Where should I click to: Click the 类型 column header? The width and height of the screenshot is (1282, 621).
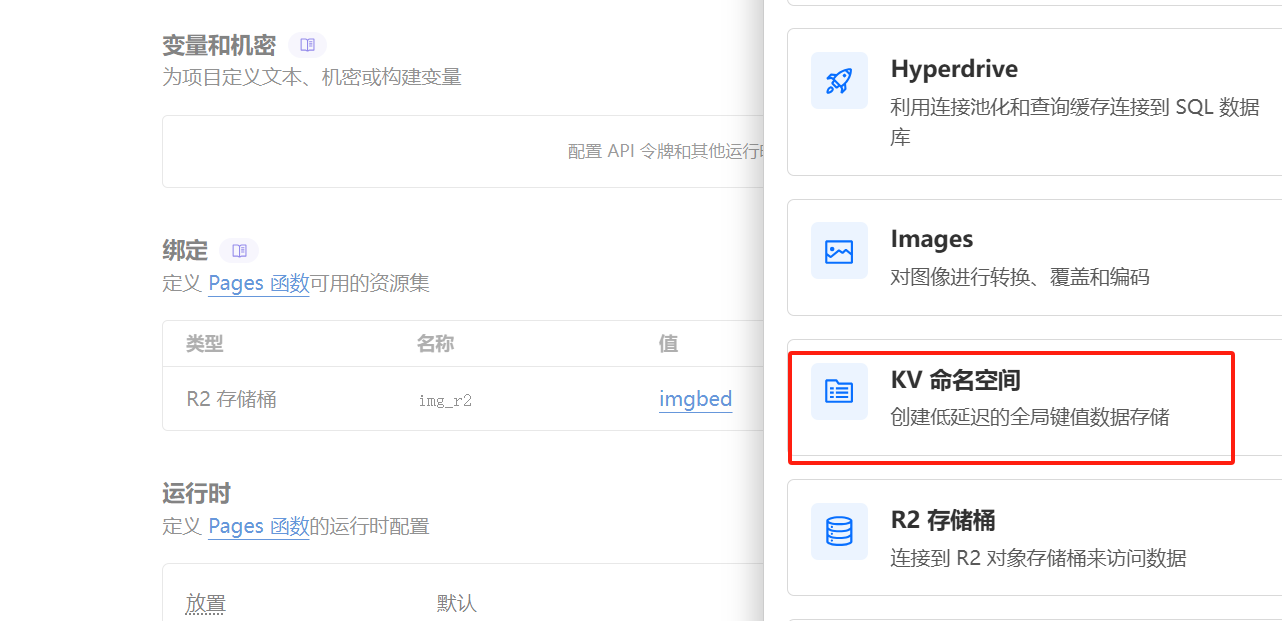click(204, 344)
